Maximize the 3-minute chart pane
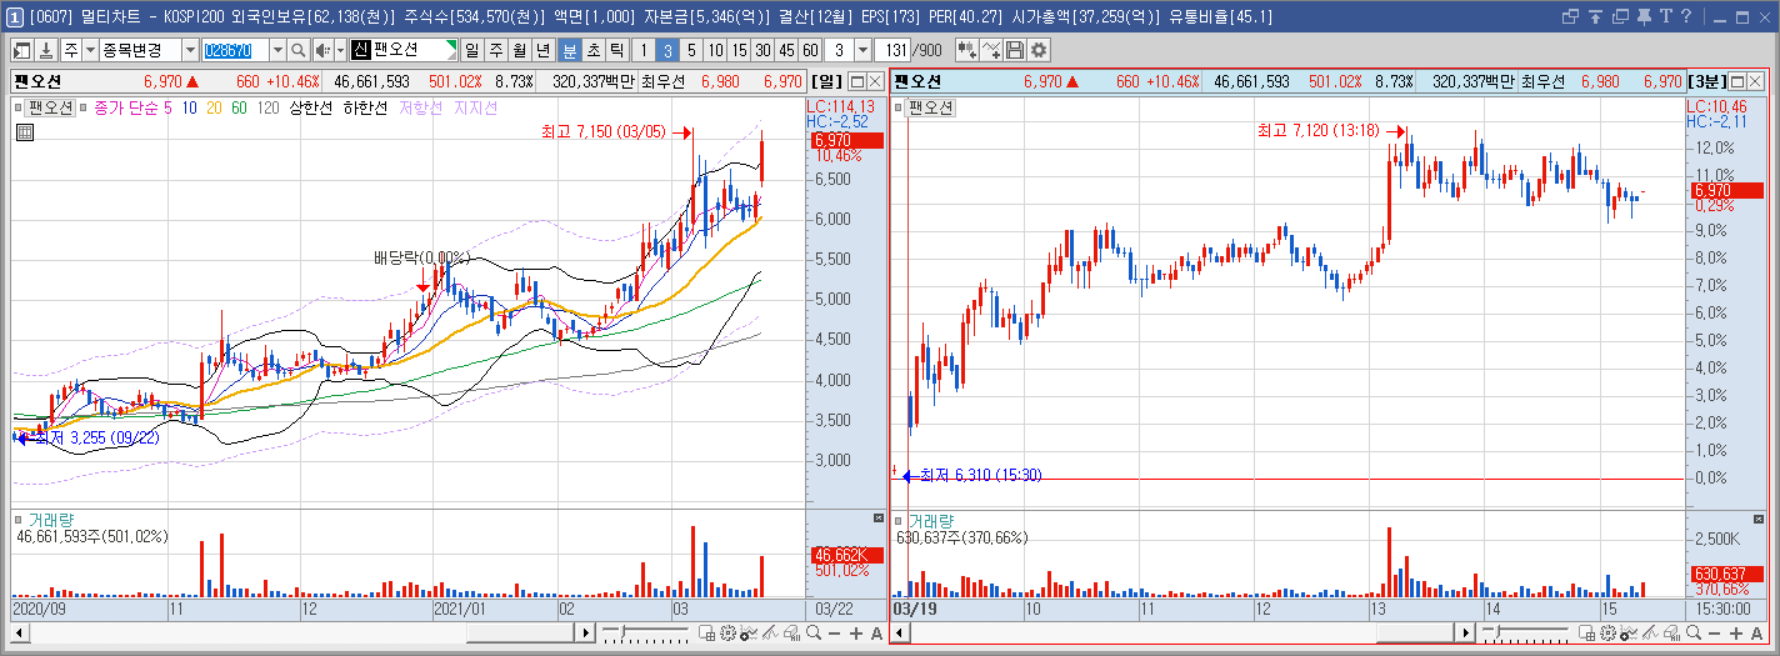Image resolution: width=1780 pixels, height=656 pixels. [1737, 81]
